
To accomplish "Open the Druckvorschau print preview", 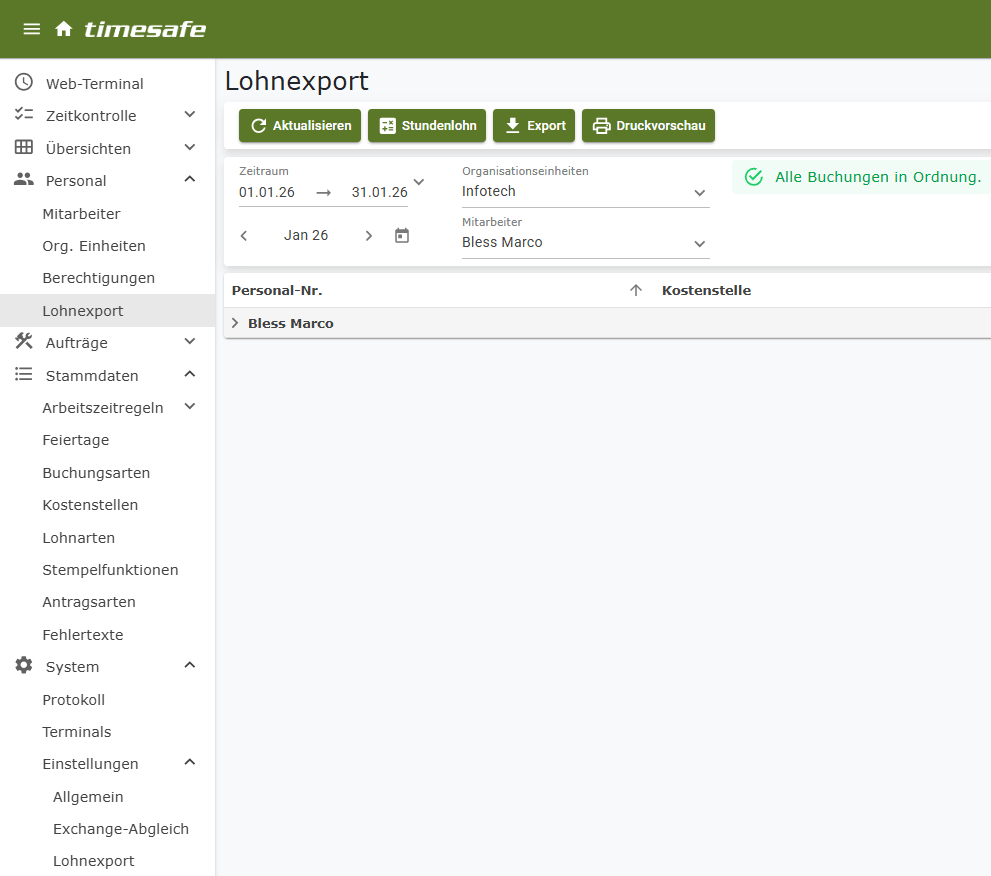I will pos(648,126).
